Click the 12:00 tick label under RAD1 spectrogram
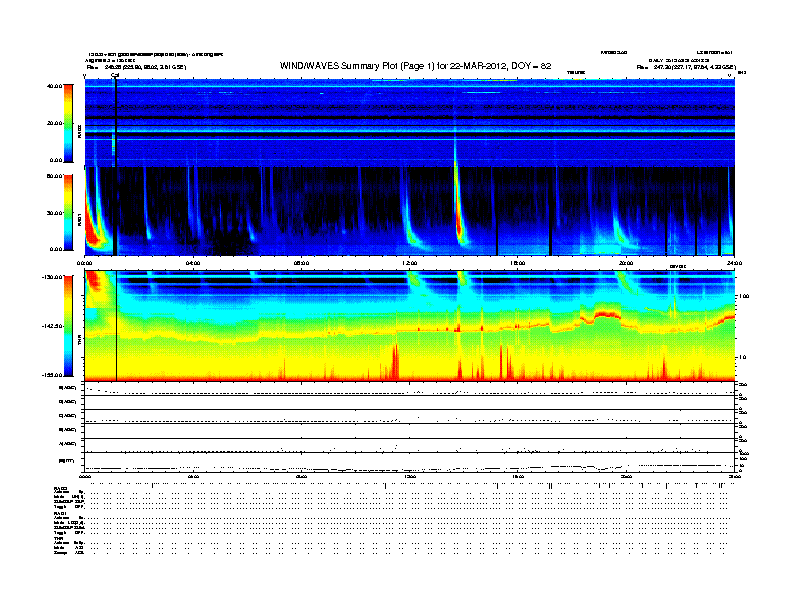The image size is (792, 612). pos(410,263)
